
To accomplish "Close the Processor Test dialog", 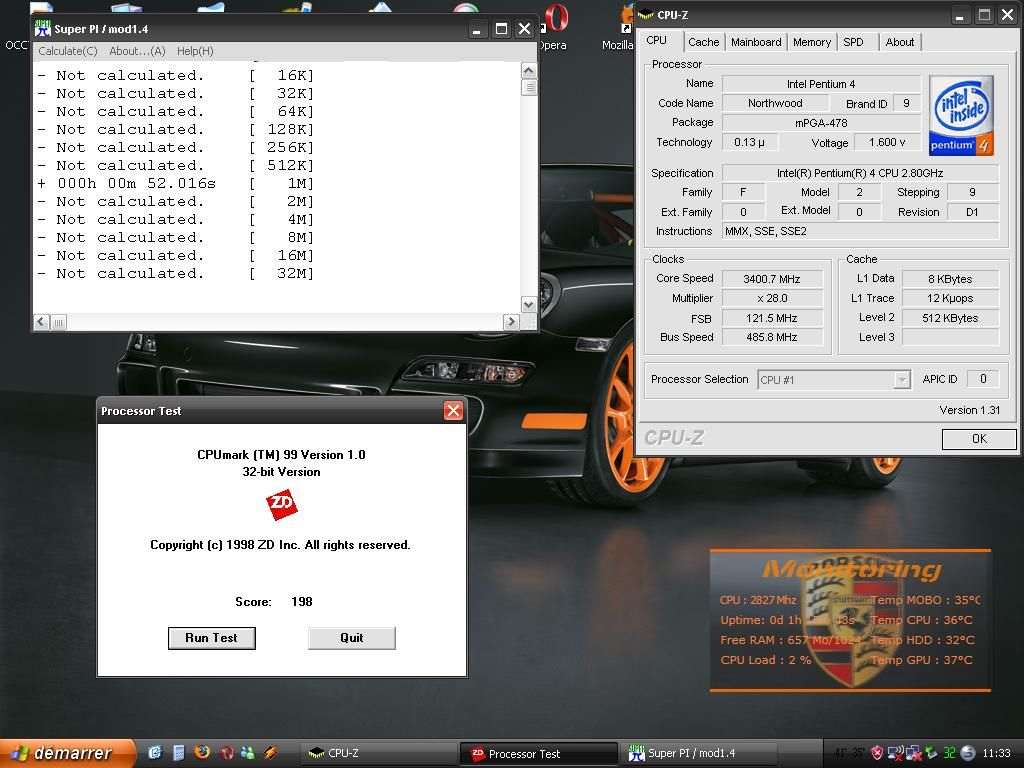I will click(x=453, y=410).
